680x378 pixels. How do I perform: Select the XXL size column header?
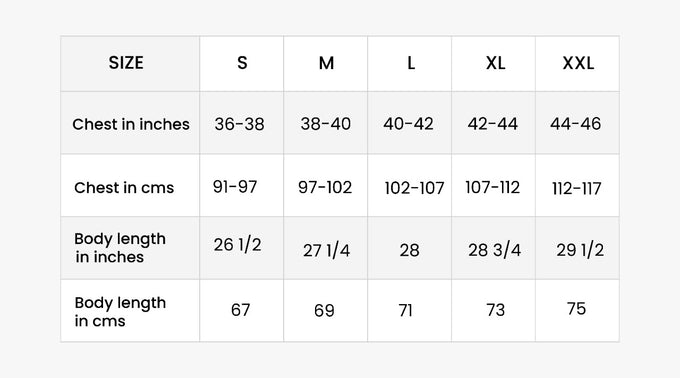(x=578, y=63)
